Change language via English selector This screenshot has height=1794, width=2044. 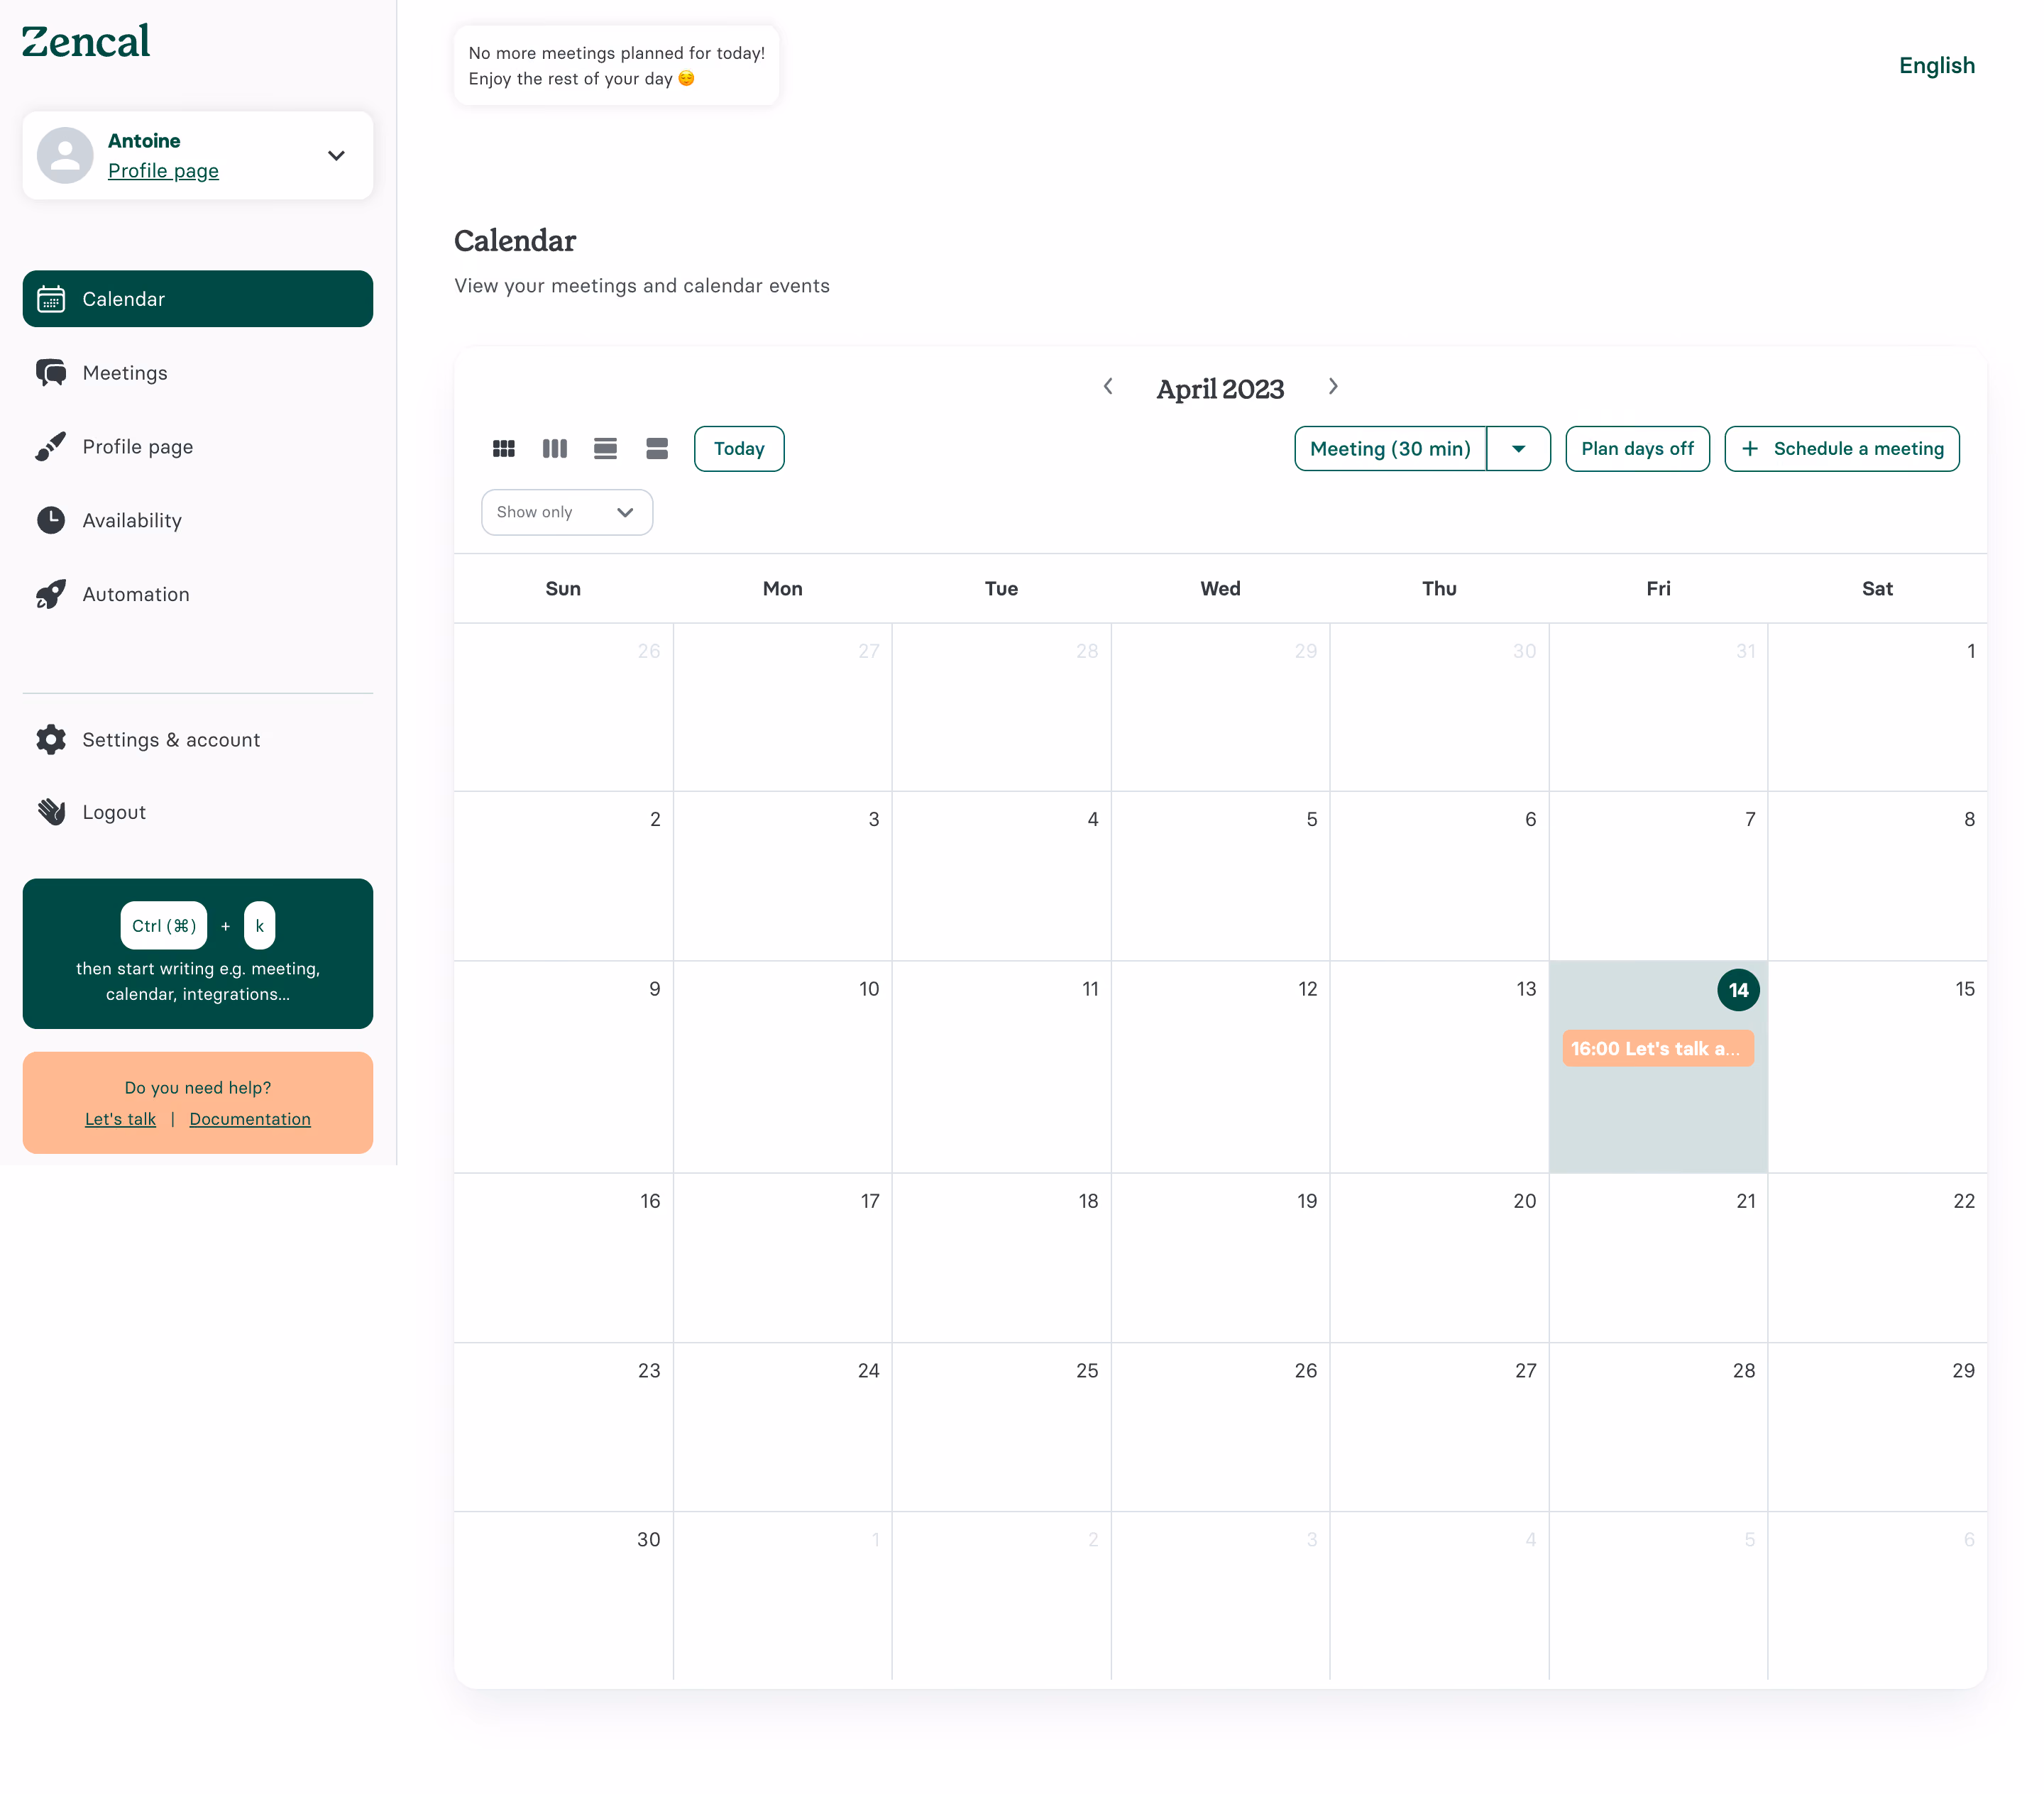click(x=1937, y=66)
